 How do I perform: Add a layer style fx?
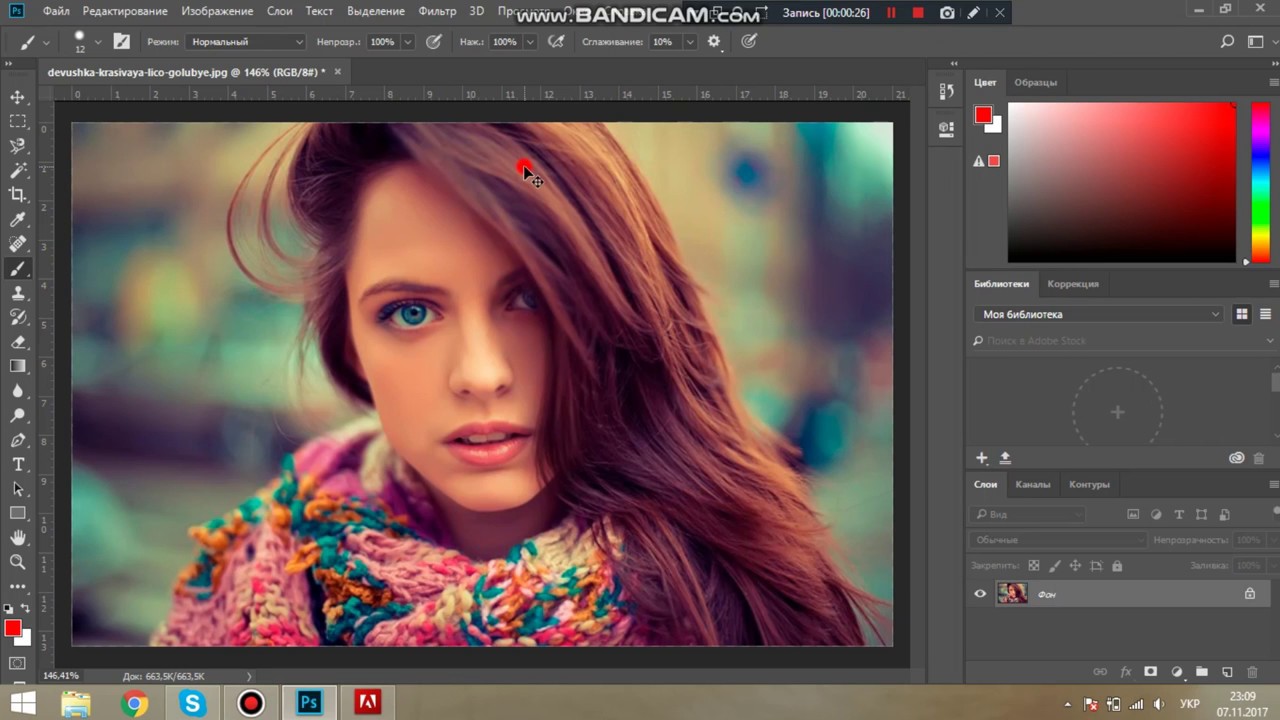(1126, 672)
